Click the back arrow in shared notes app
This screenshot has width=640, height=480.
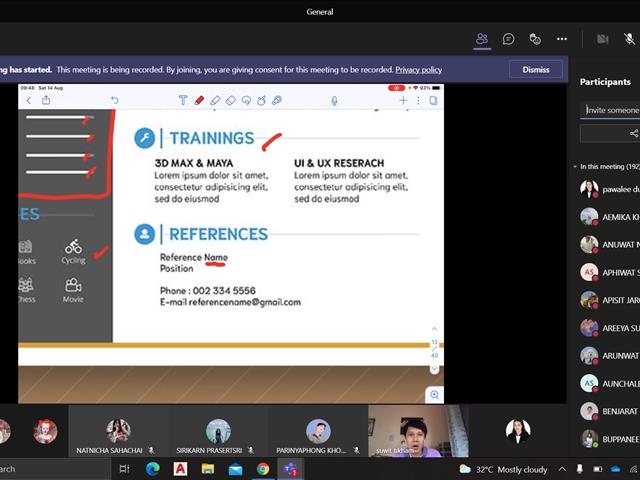(x=29, y=100)
